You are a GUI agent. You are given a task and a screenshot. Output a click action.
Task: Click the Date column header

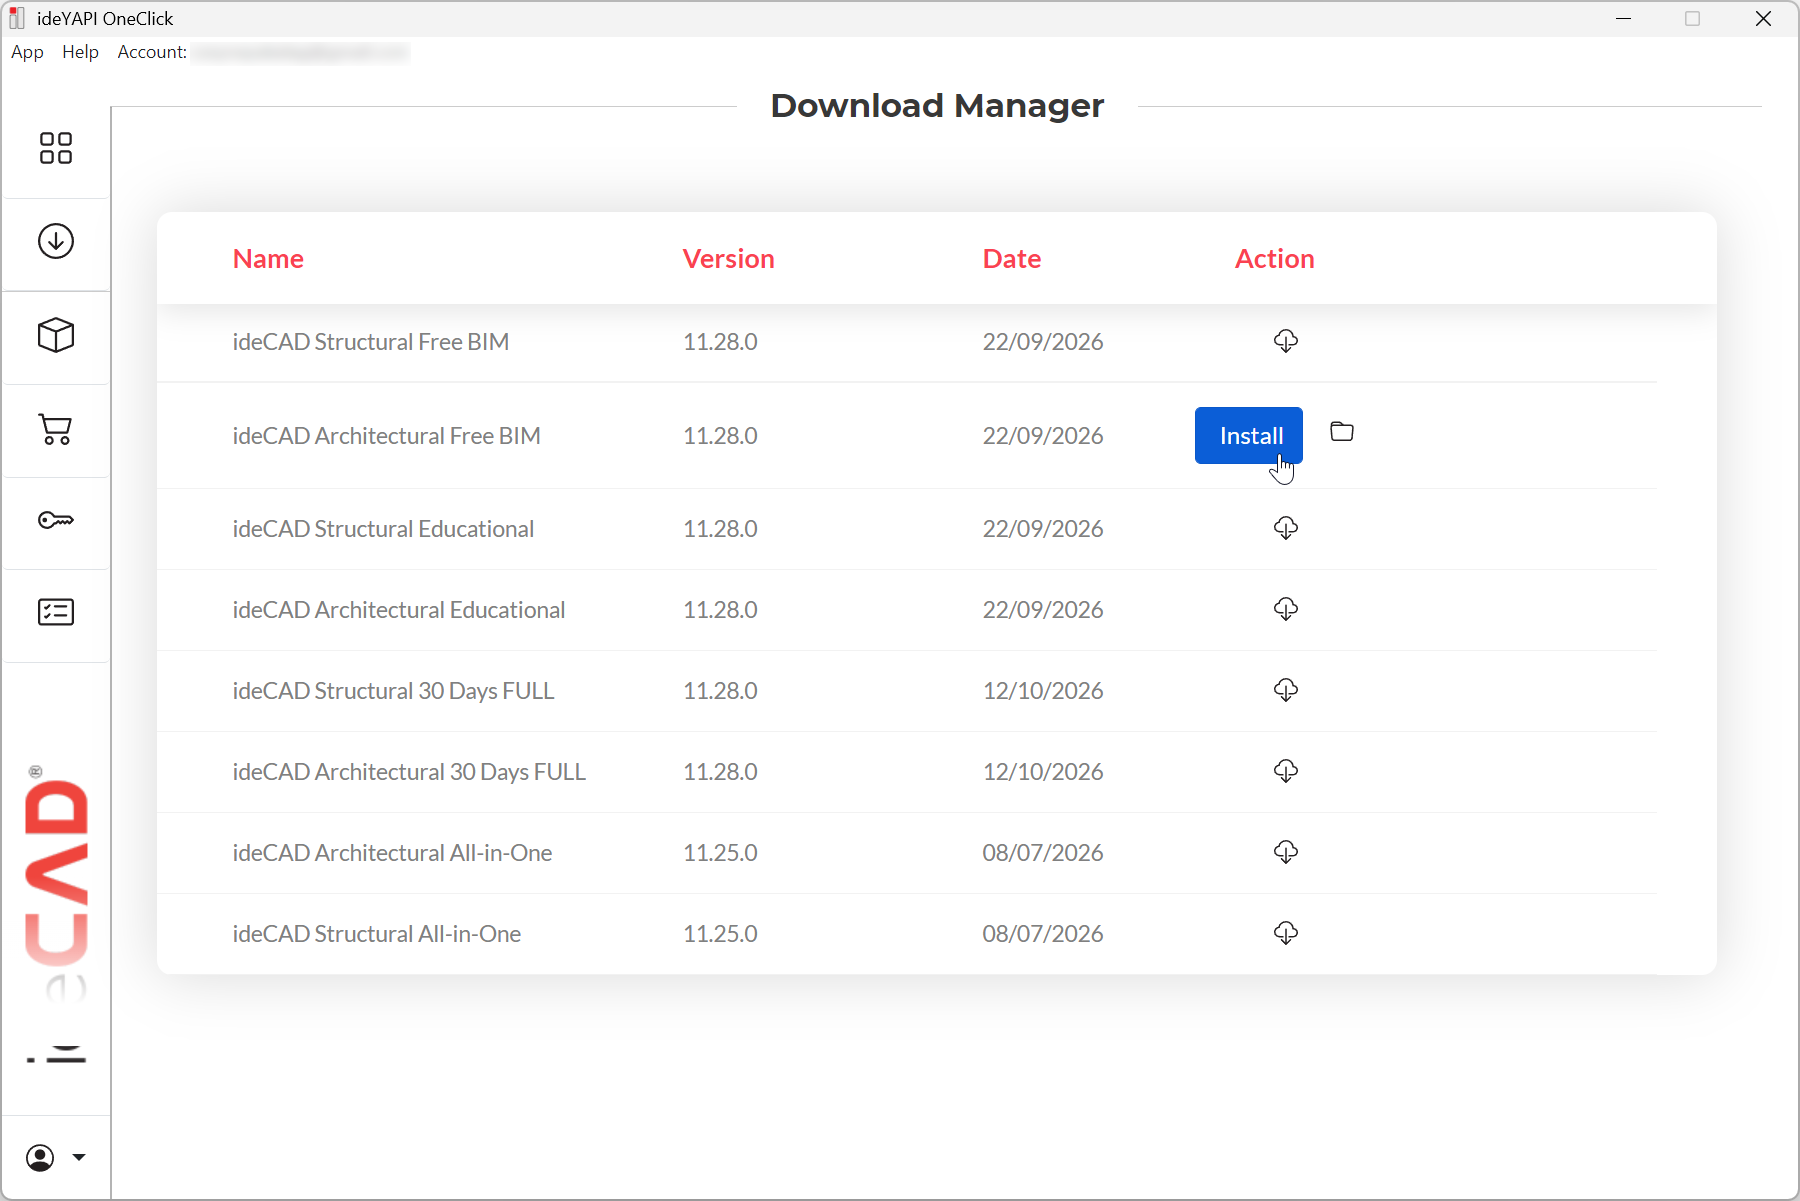(x=1012, y=259)
